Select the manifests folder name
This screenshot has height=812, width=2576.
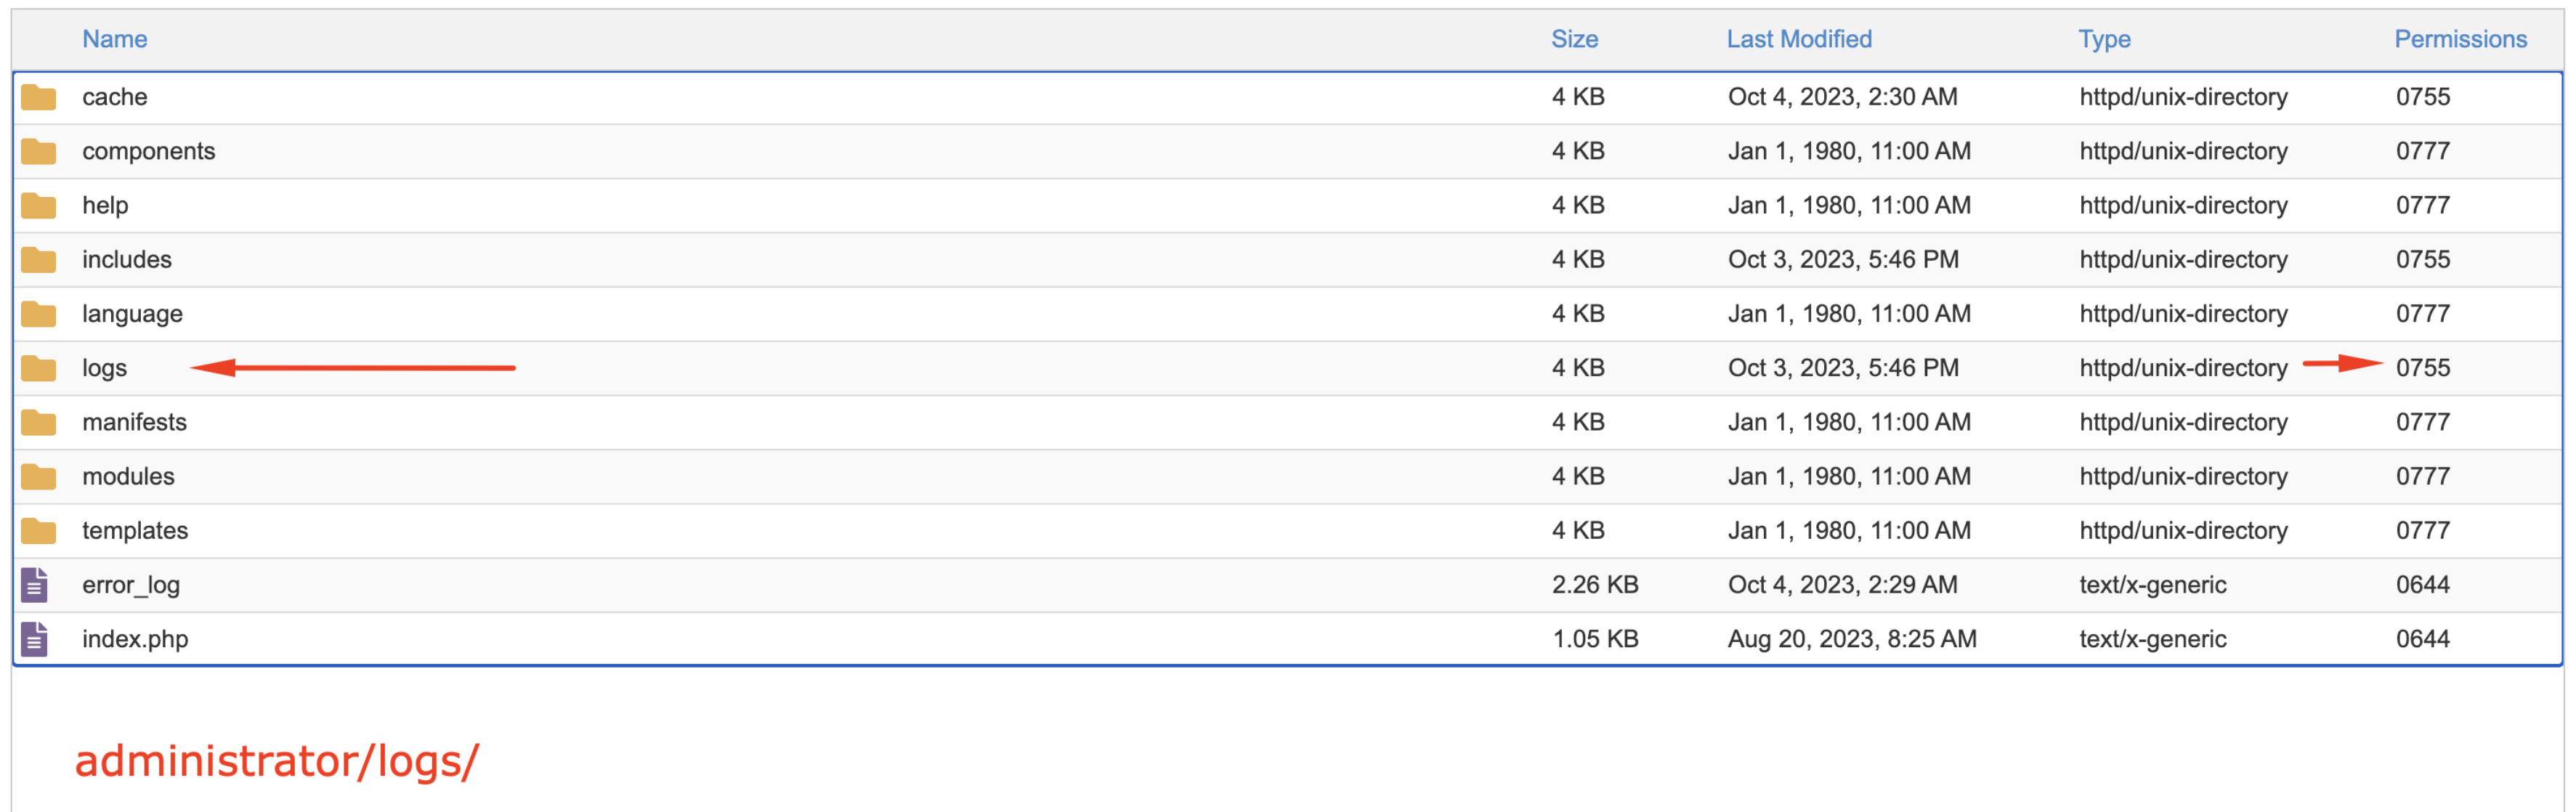(134, 422)
